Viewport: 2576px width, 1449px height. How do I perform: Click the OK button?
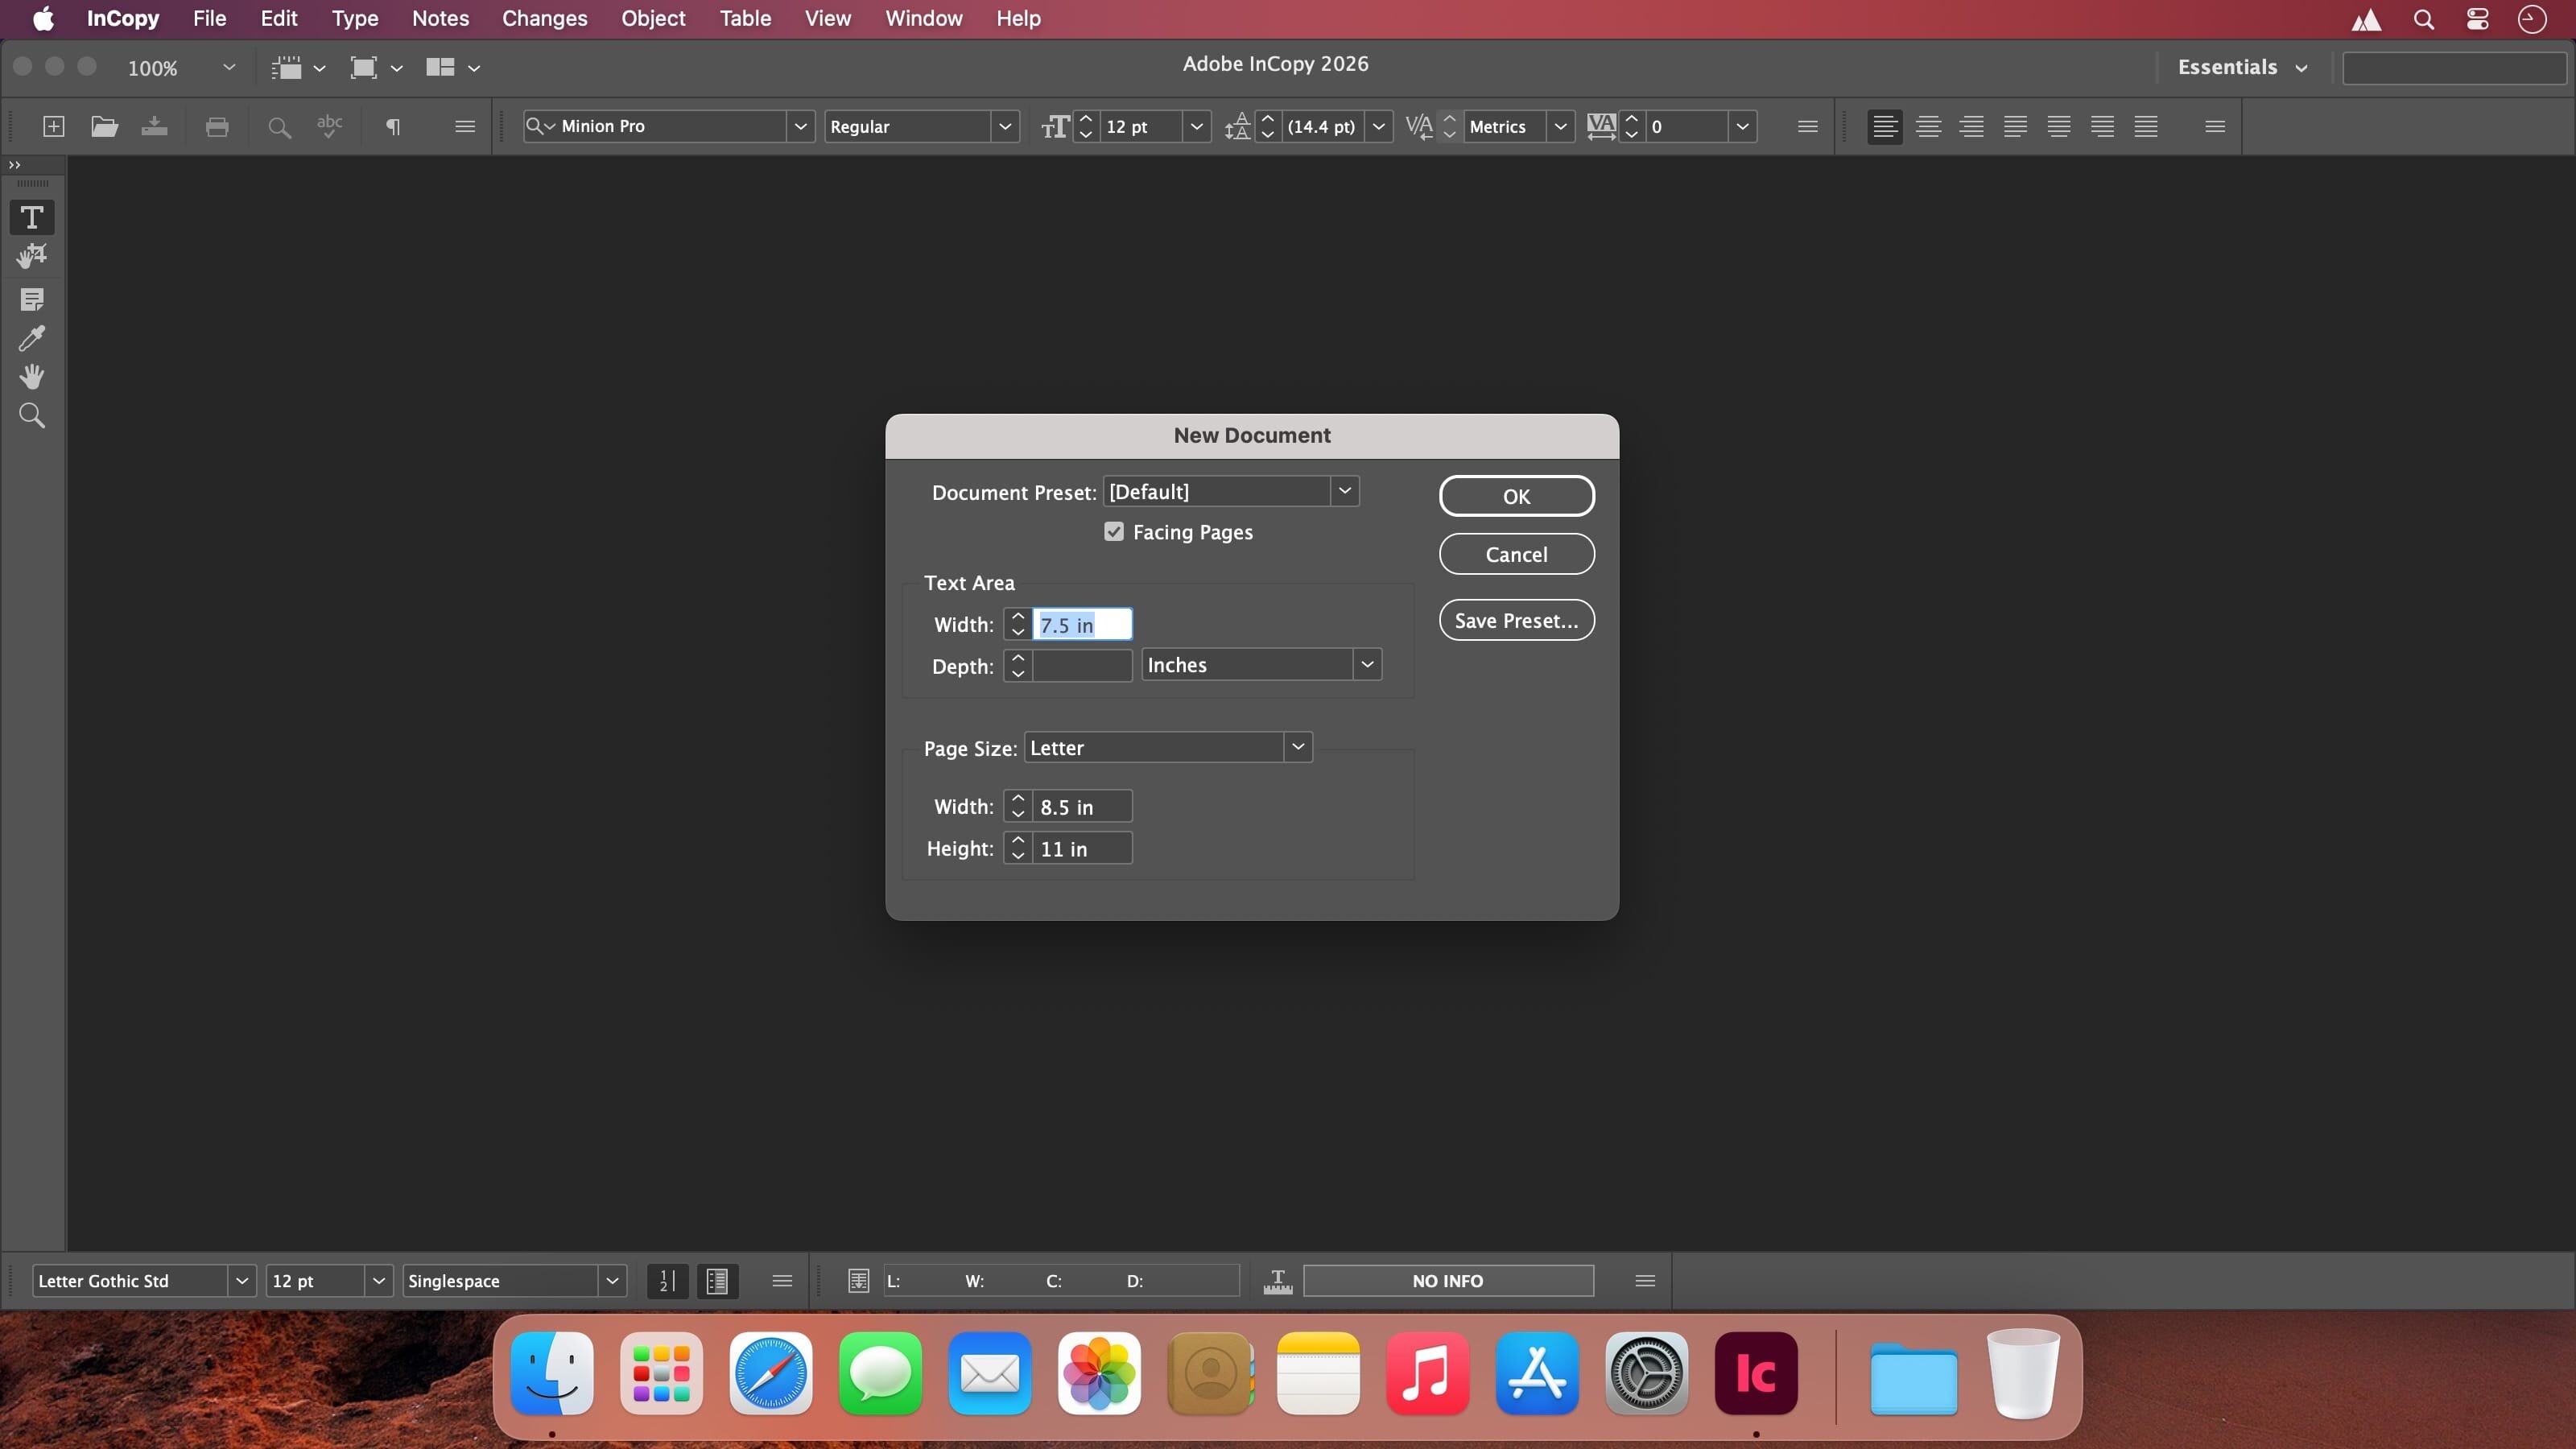click(1516, 496)
